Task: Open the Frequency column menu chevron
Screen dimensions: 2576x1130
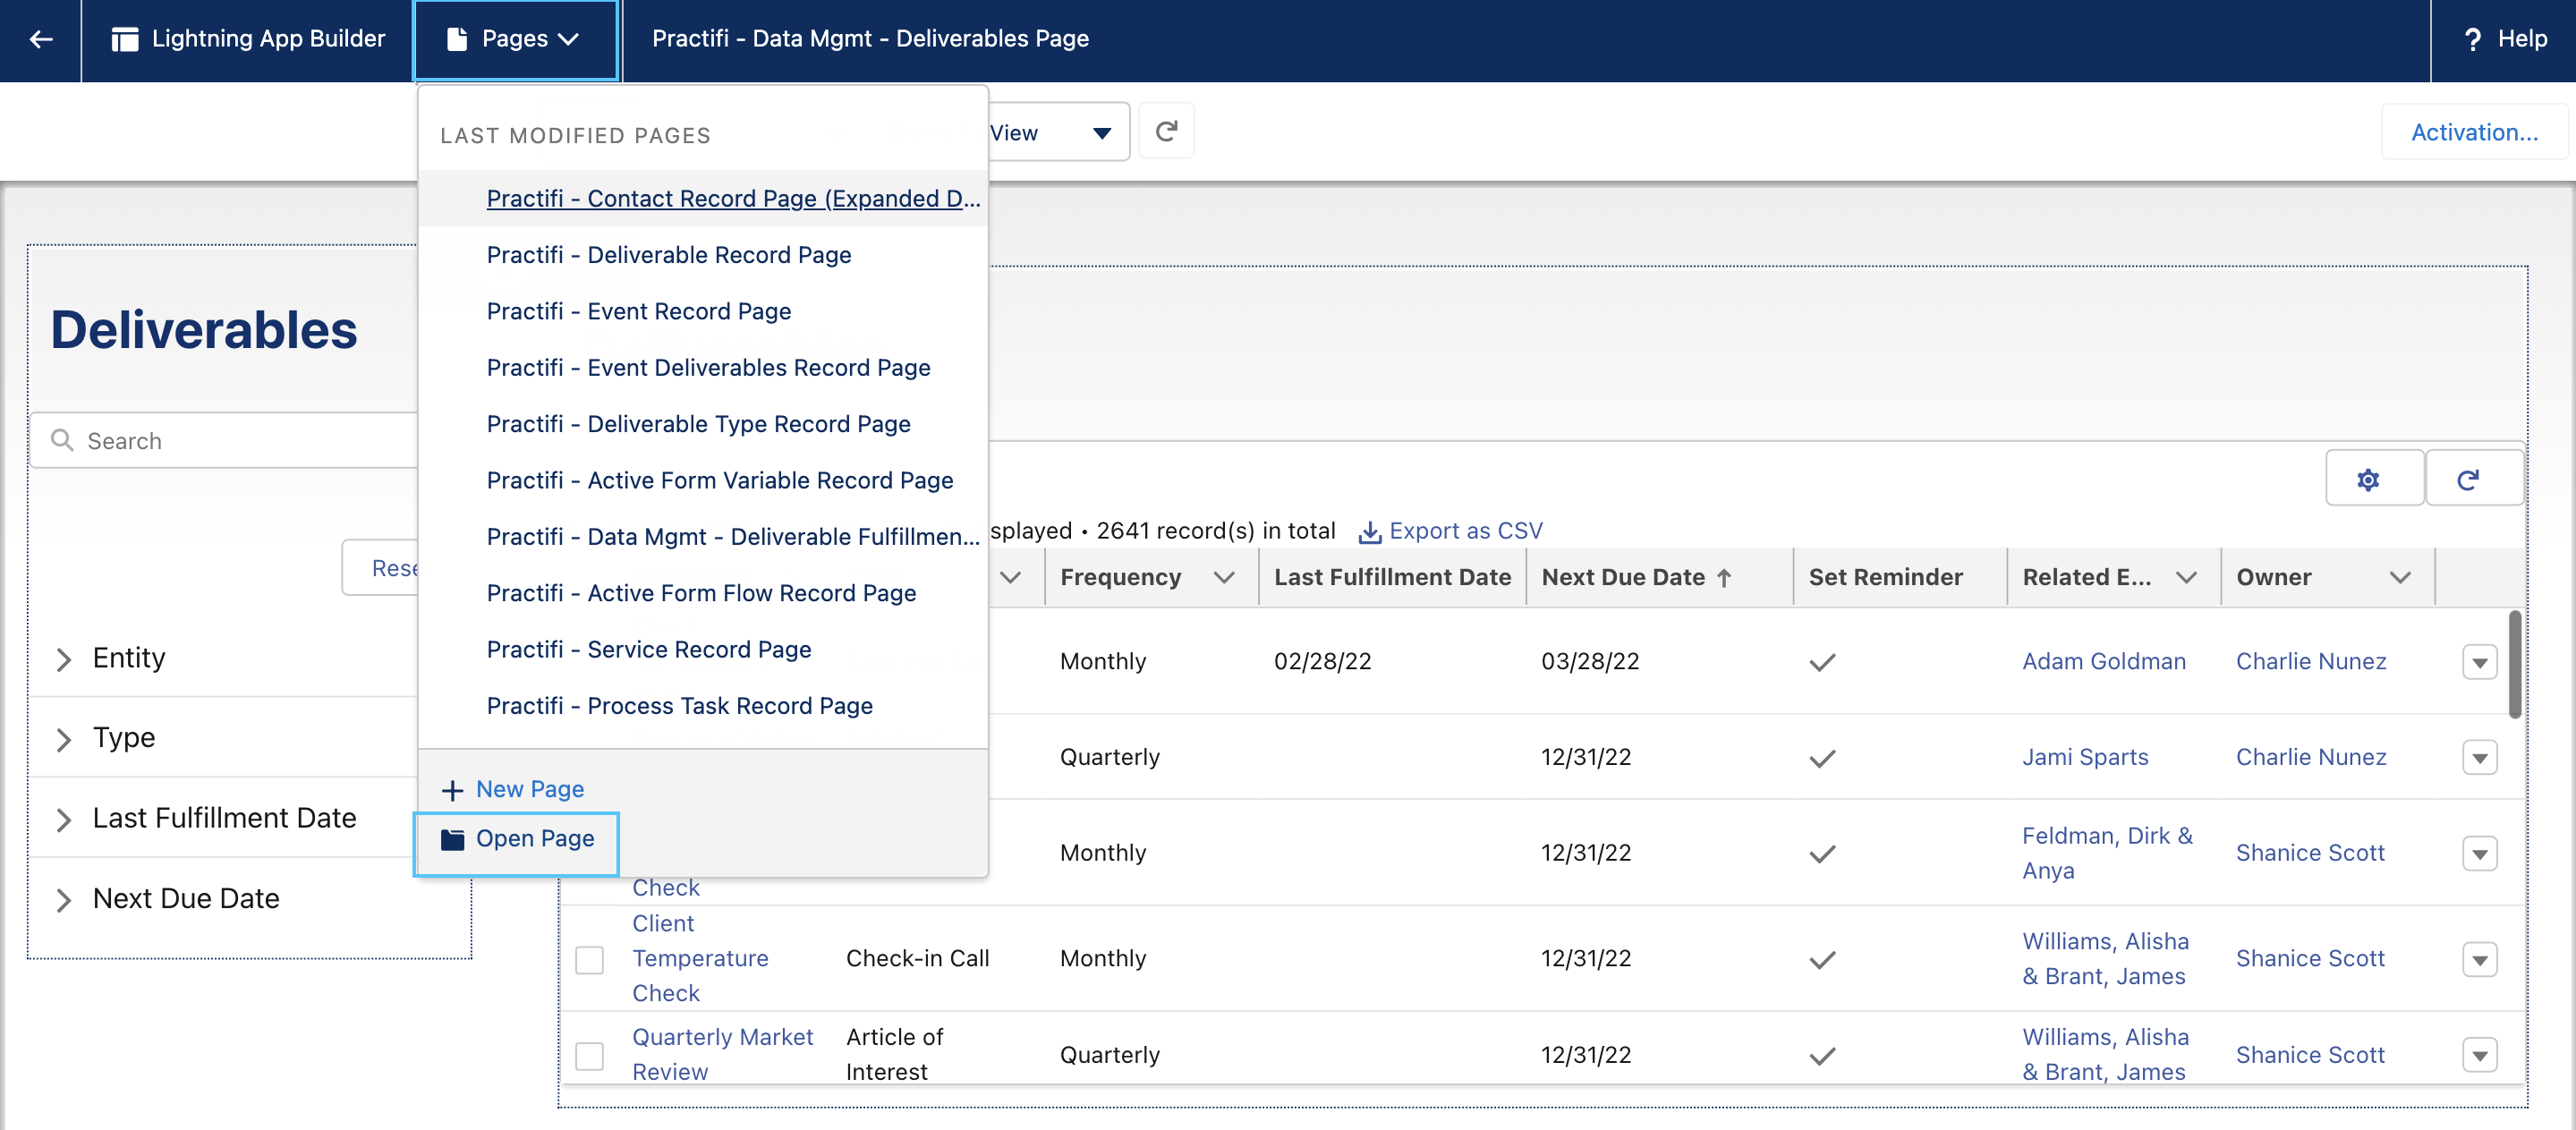Action: pyautogui.click(x=1224, y=577)
